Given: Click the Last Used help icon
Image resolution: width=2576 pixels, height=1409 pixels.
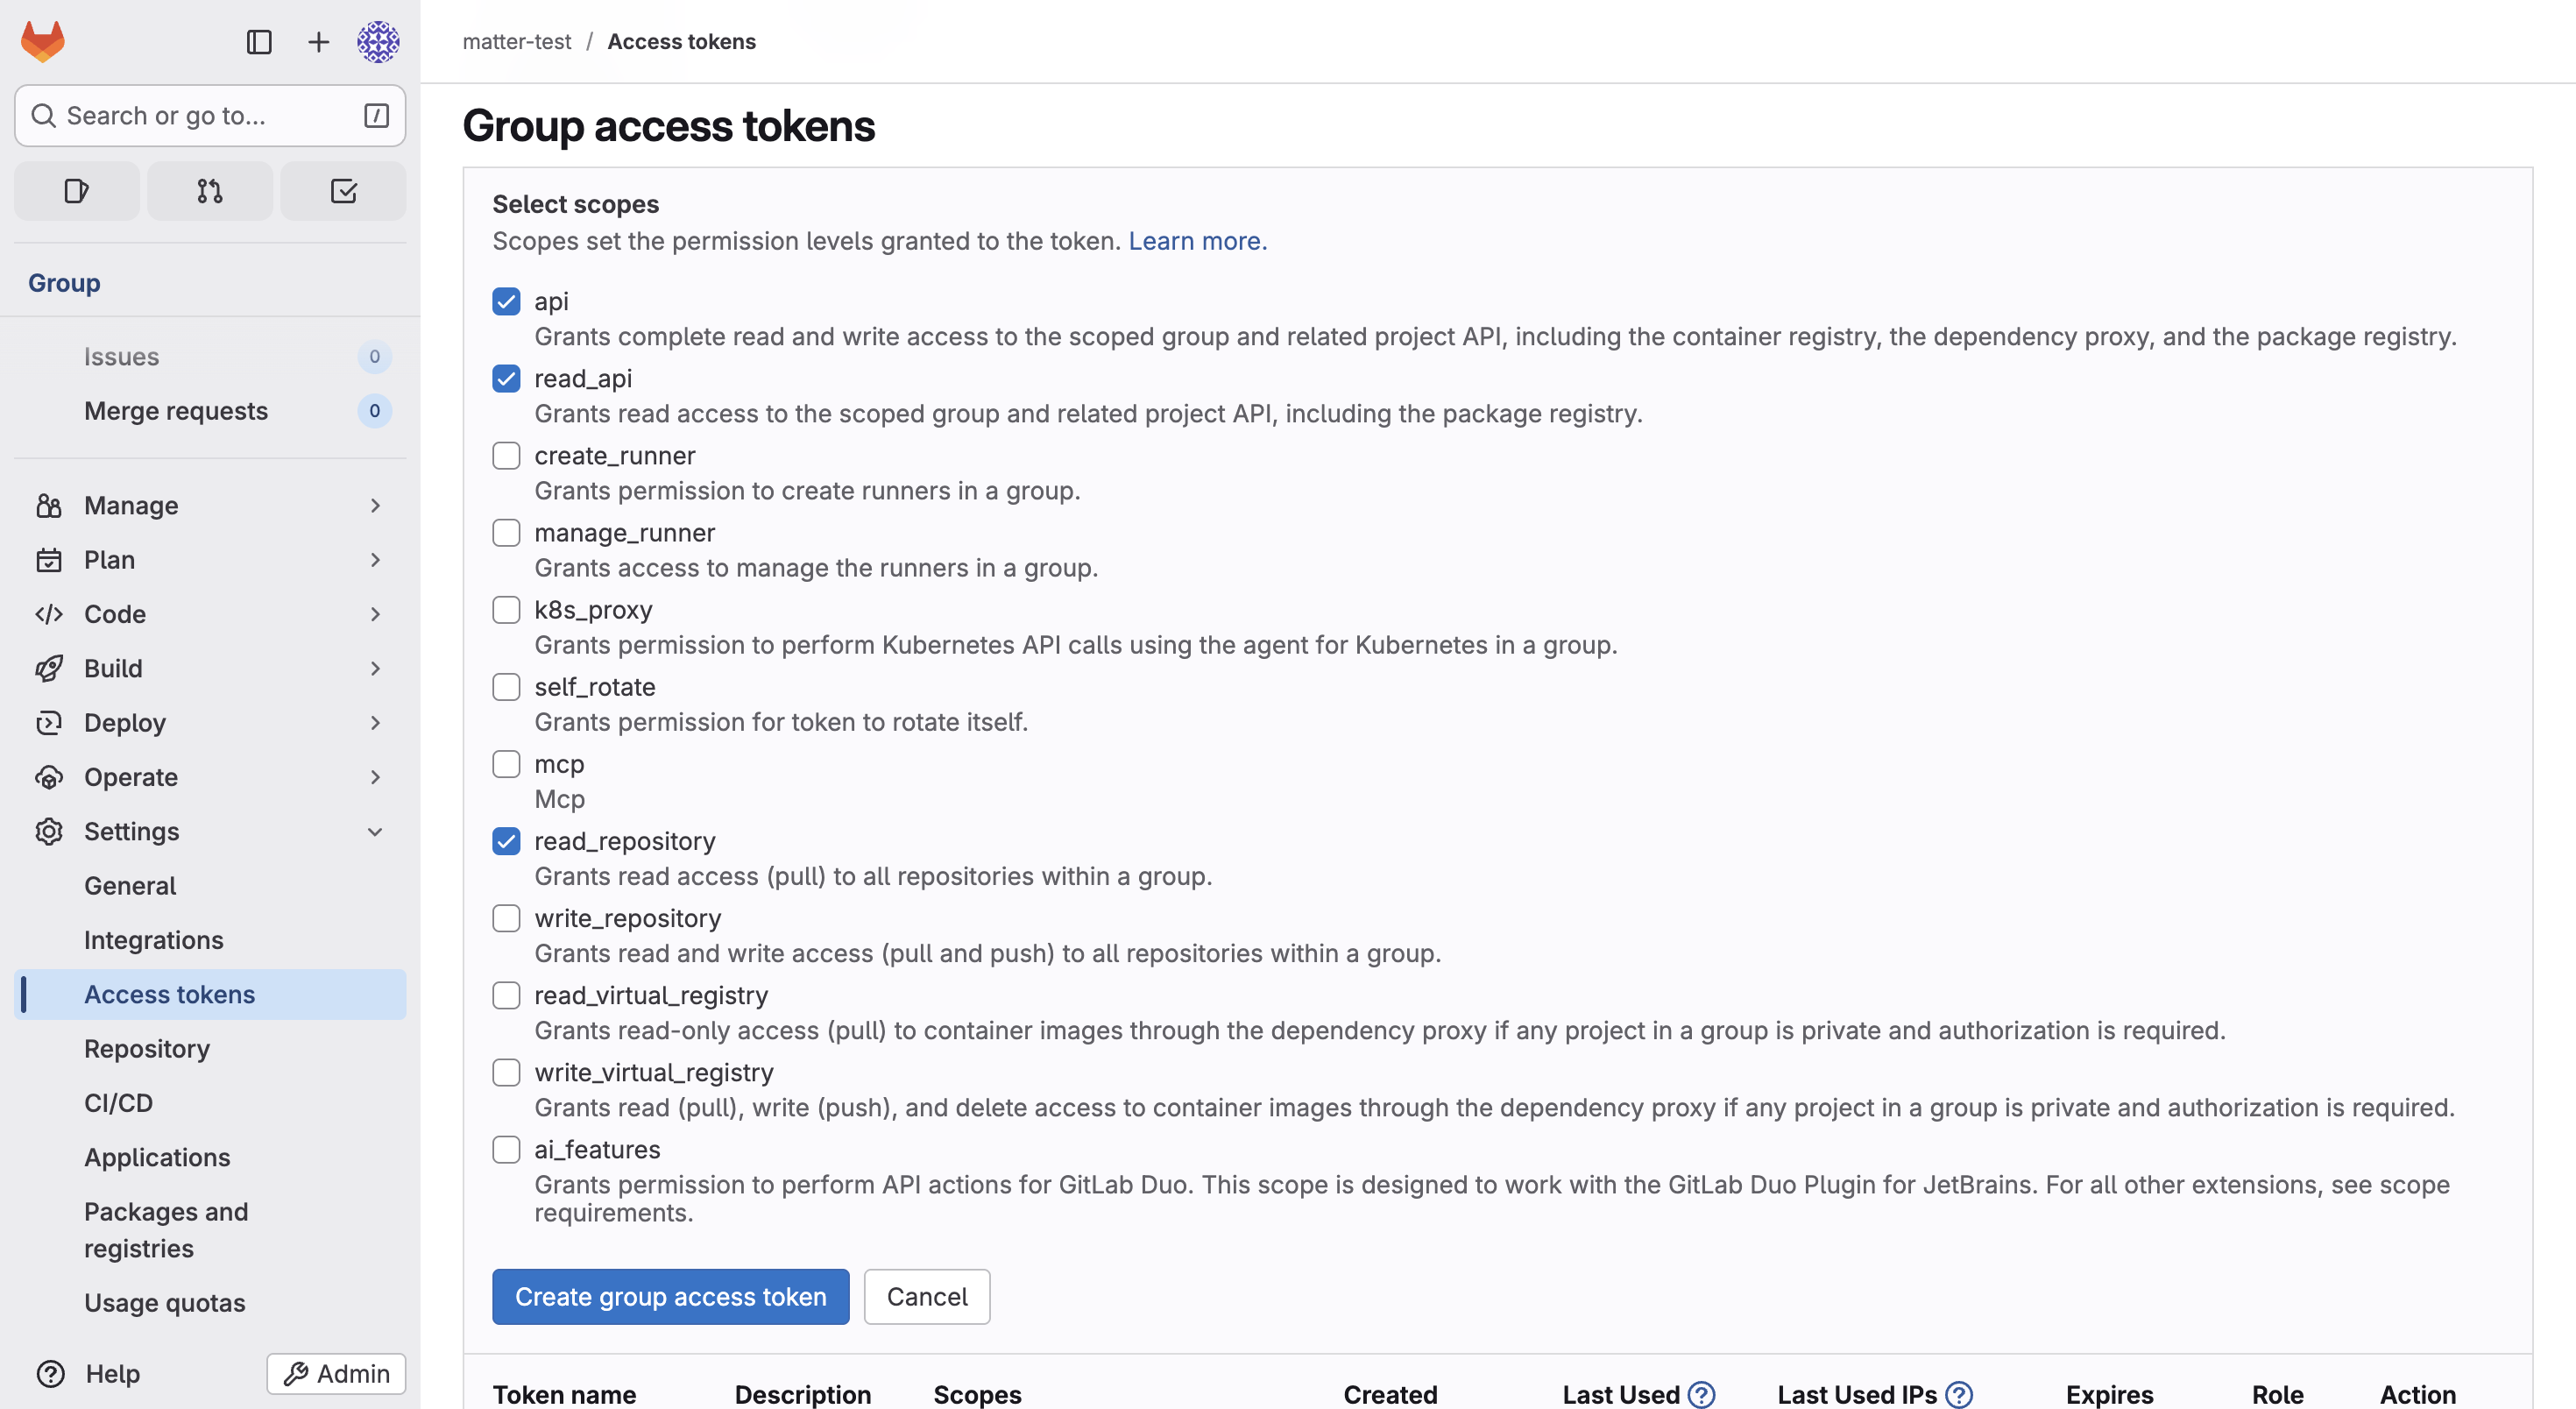Looking at the screenshot, I should [x=1701, y=1394].
